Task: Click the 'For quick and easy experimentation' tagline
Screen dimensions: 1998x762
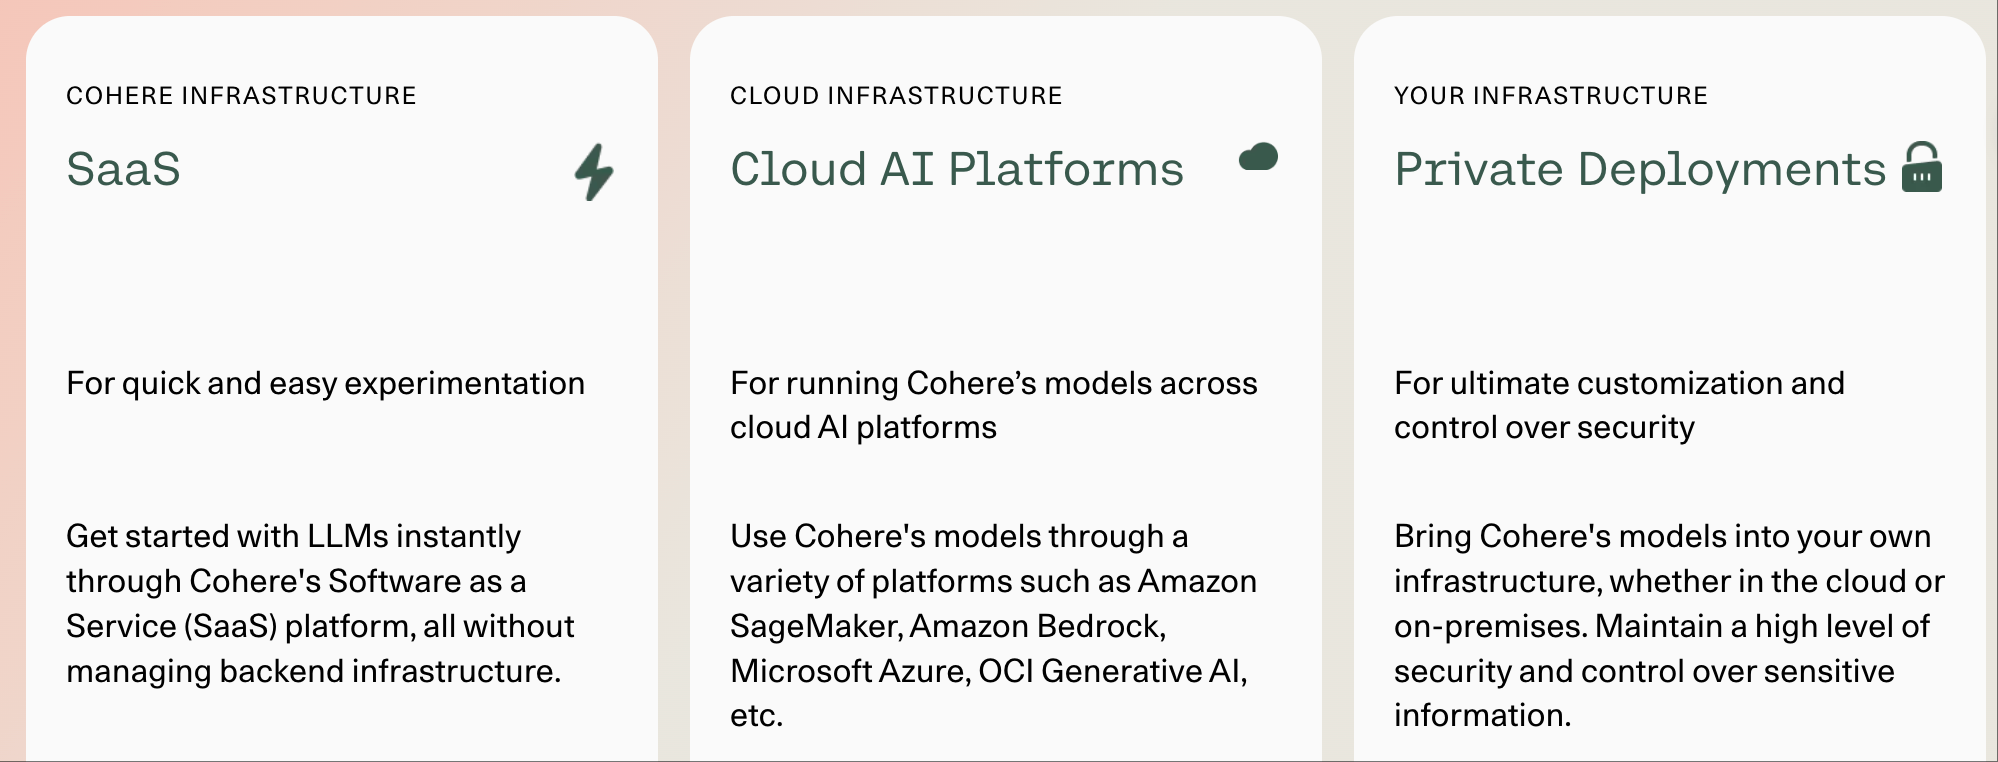Action: click(x=325, y=383)
